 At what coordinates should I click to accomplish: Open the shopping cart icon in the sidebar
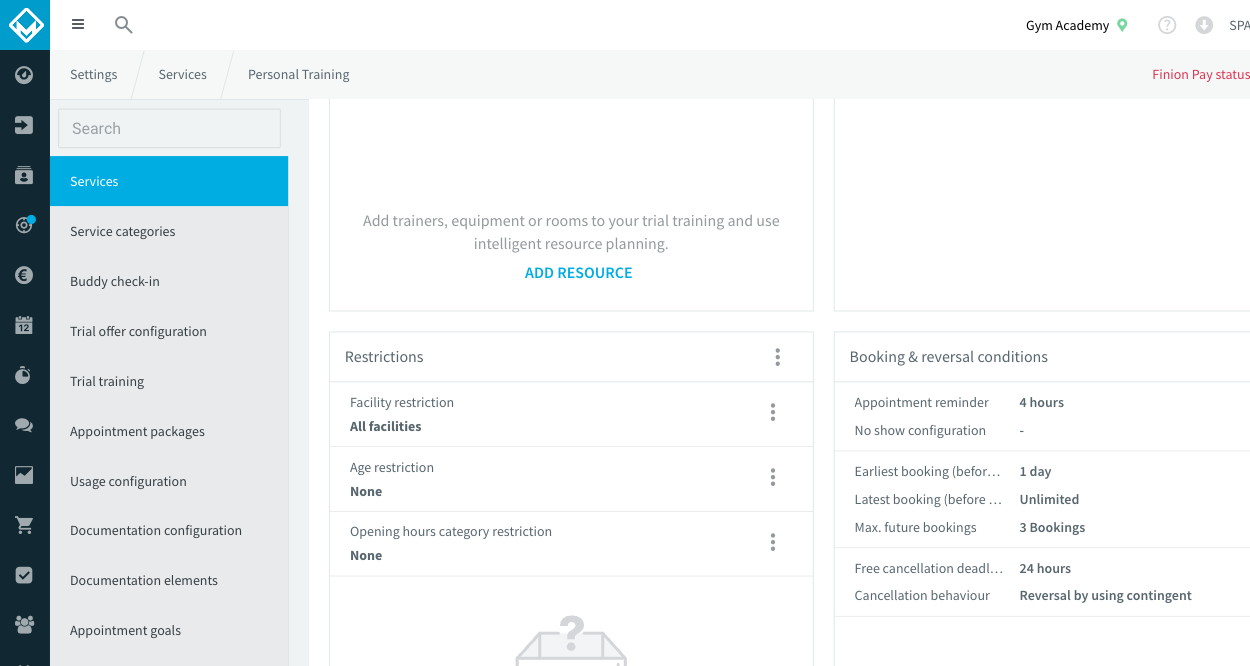click(25, 525)
